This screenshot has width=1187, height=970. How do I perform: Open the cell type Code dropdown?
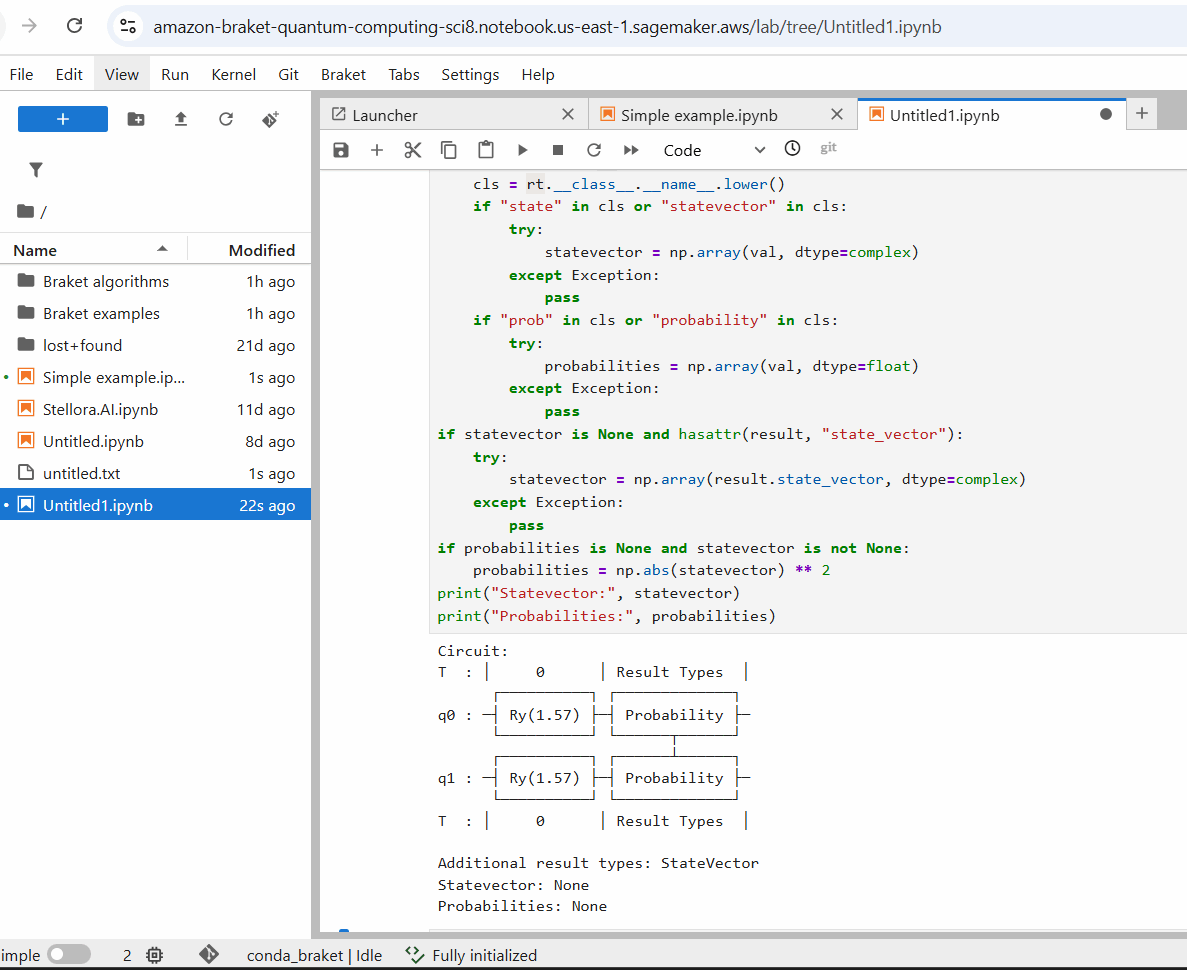pos(714,150)
